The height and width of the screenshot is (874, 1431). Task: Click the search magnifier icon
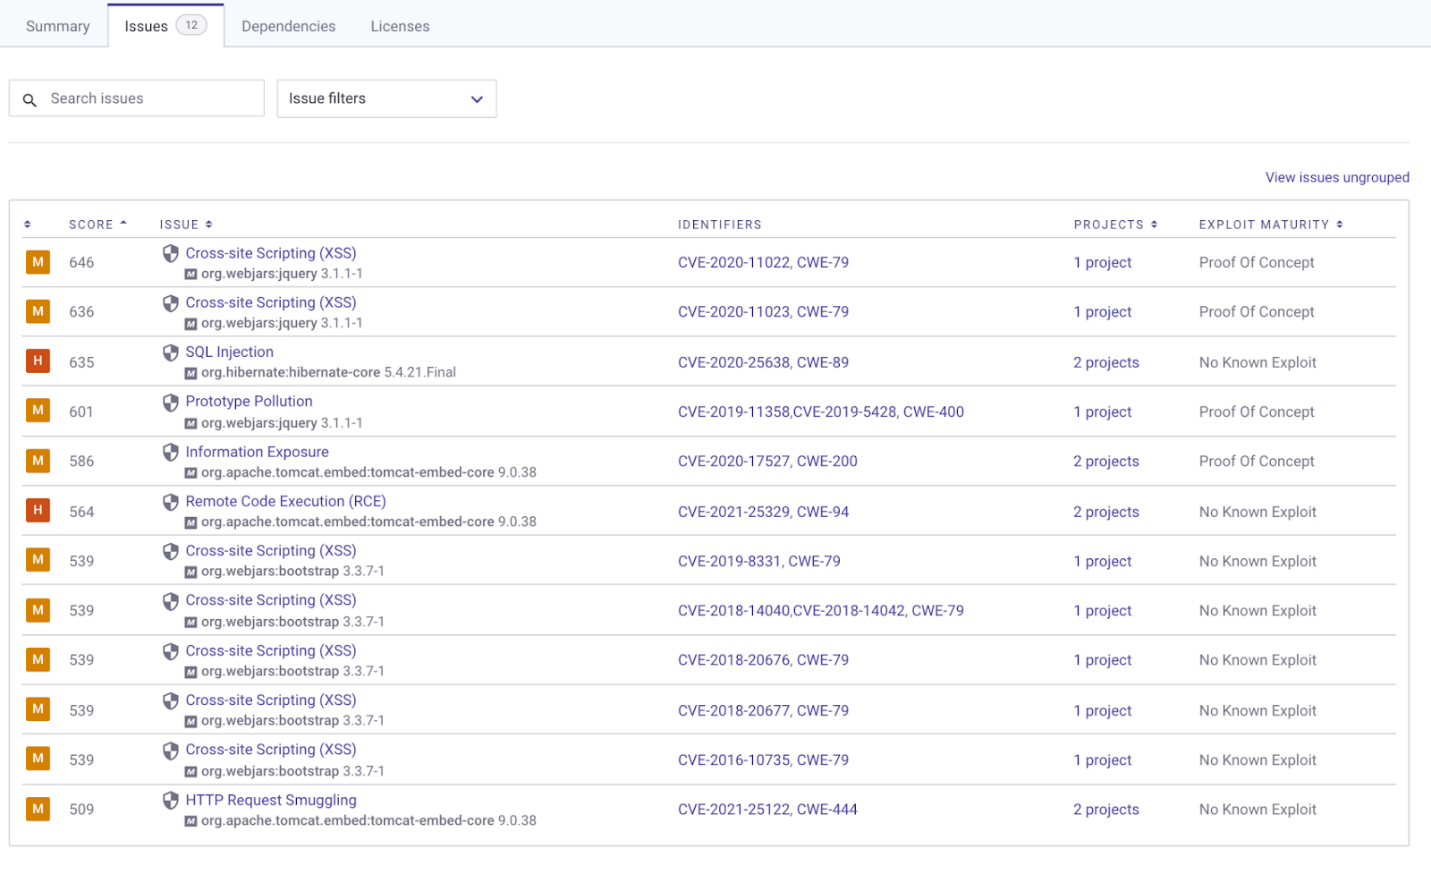point(30,100)
